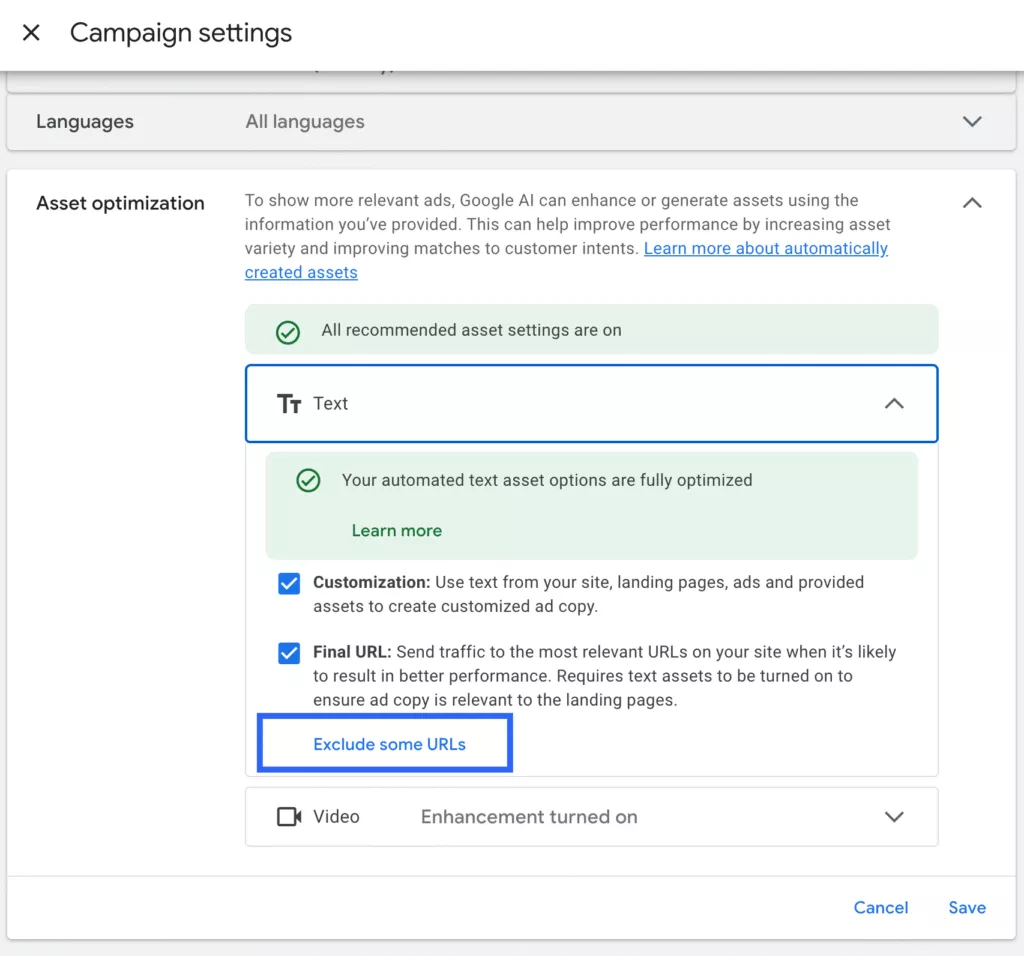Save the campaign settings
This screenshot has height=956, width=1024.
(967, 908)
